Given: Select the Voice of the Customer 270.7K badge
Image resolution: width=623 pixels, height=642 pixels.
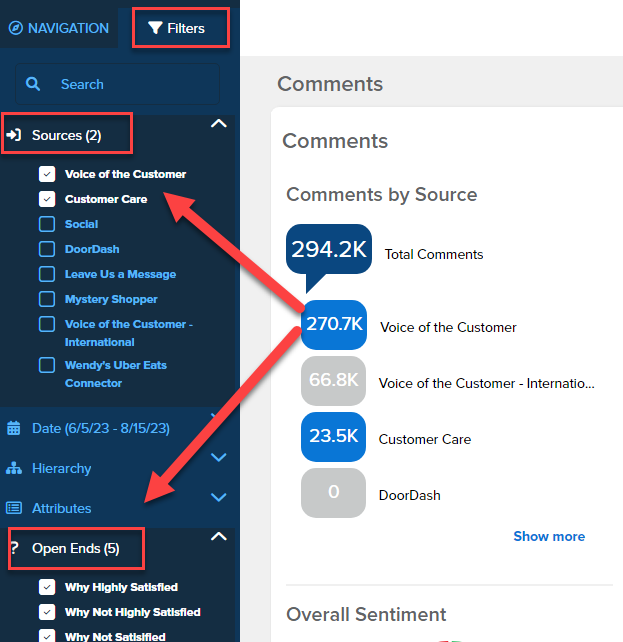Looking at the screenshot, I should [333, 326].
